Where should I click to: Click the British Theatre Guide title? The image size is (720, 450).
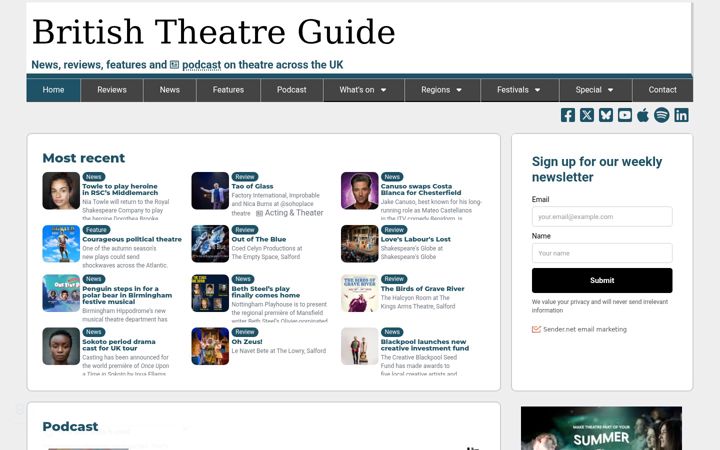[214, 32]
